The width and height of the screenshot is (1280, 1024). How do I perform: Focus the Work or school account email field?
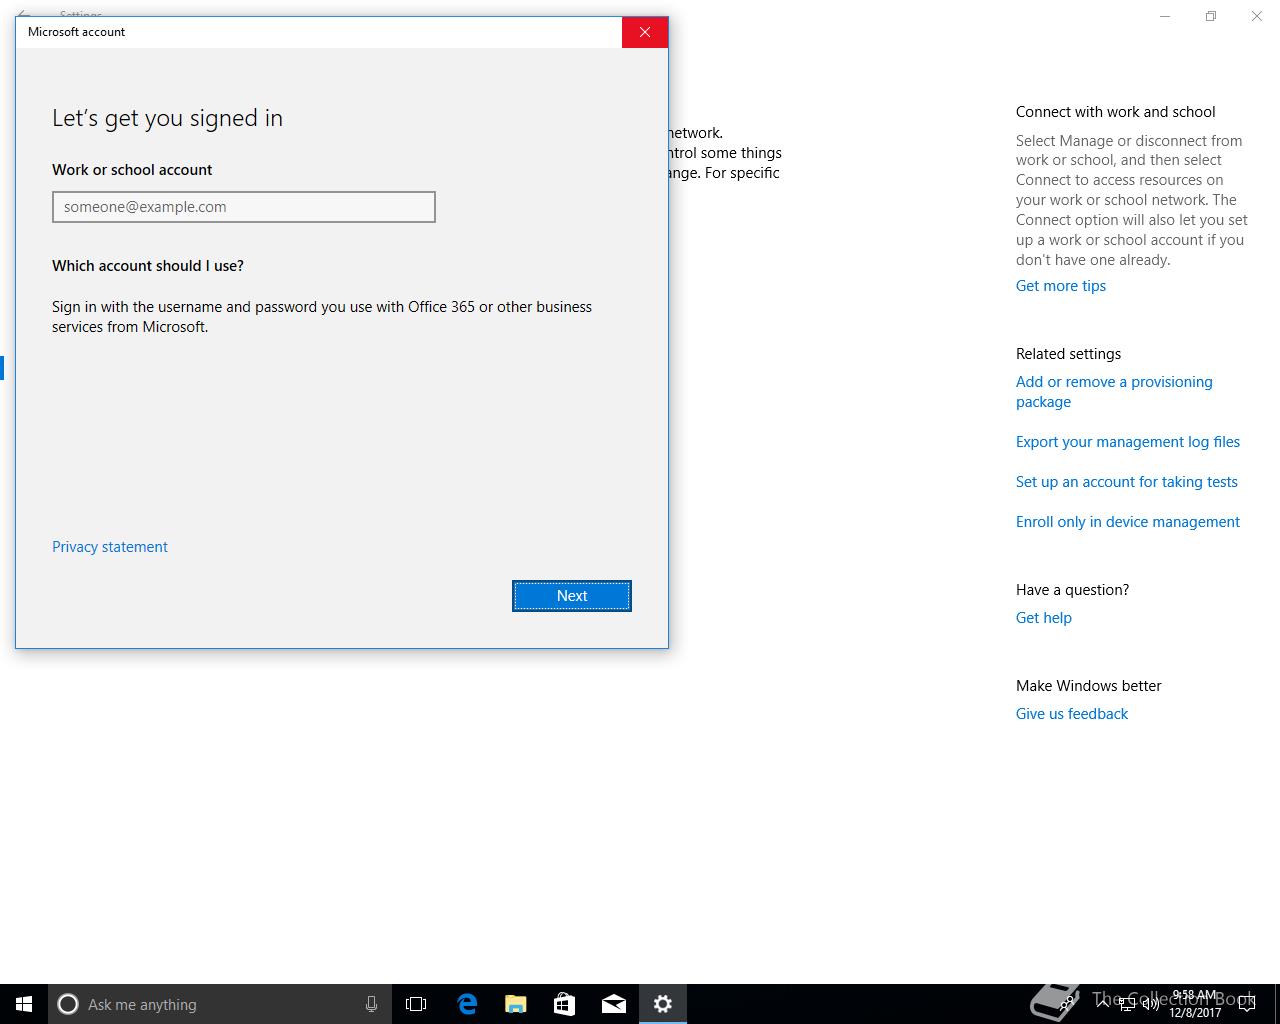click(x=244, y=207)
